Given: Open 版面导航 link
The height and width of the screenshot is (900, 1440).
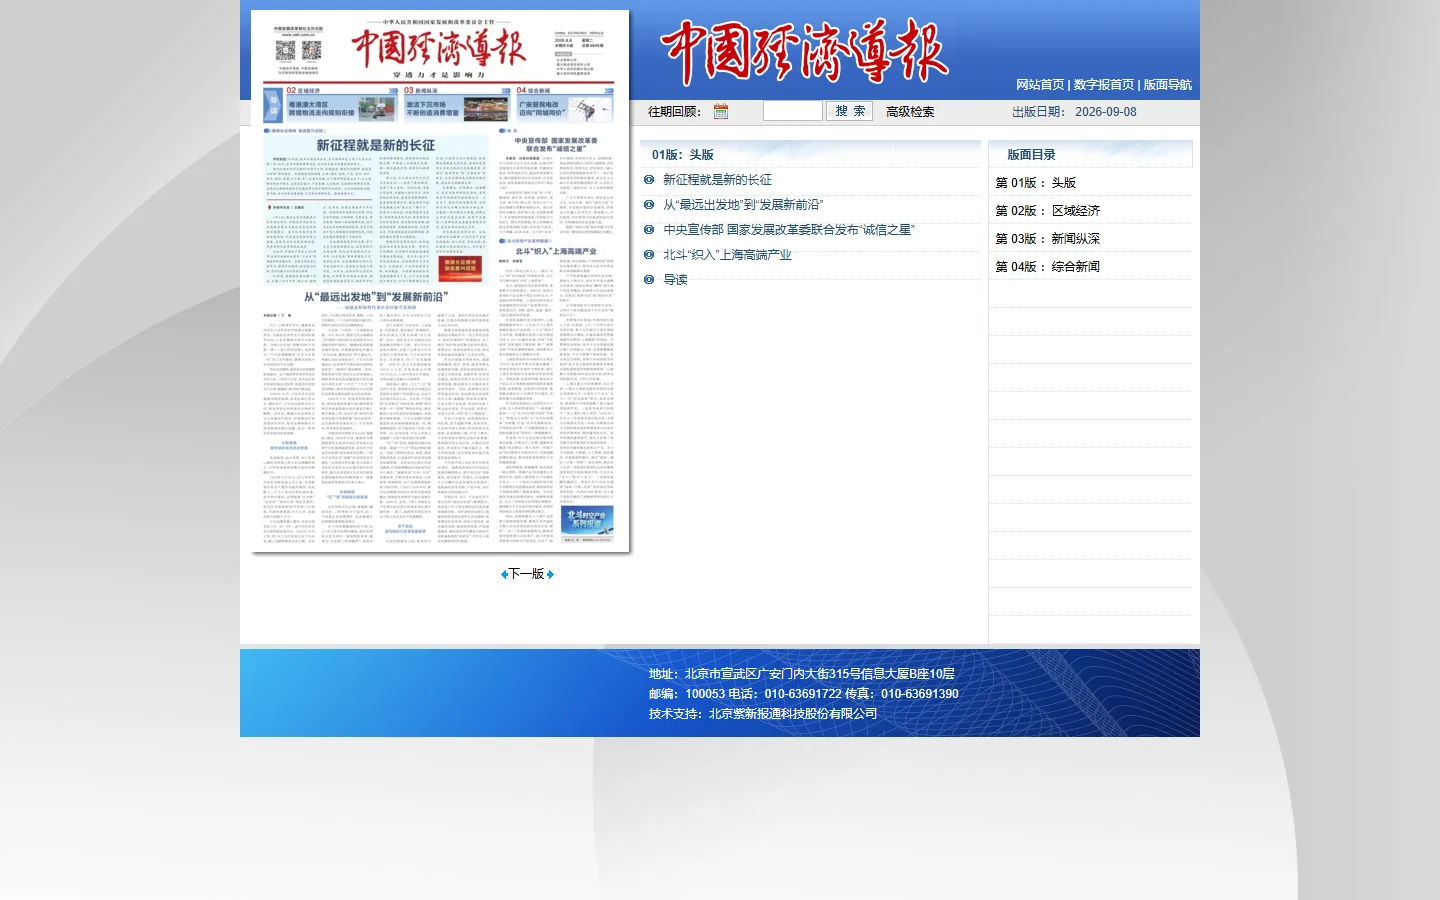Looking at the screenshot, I should tap(1168, 85).
